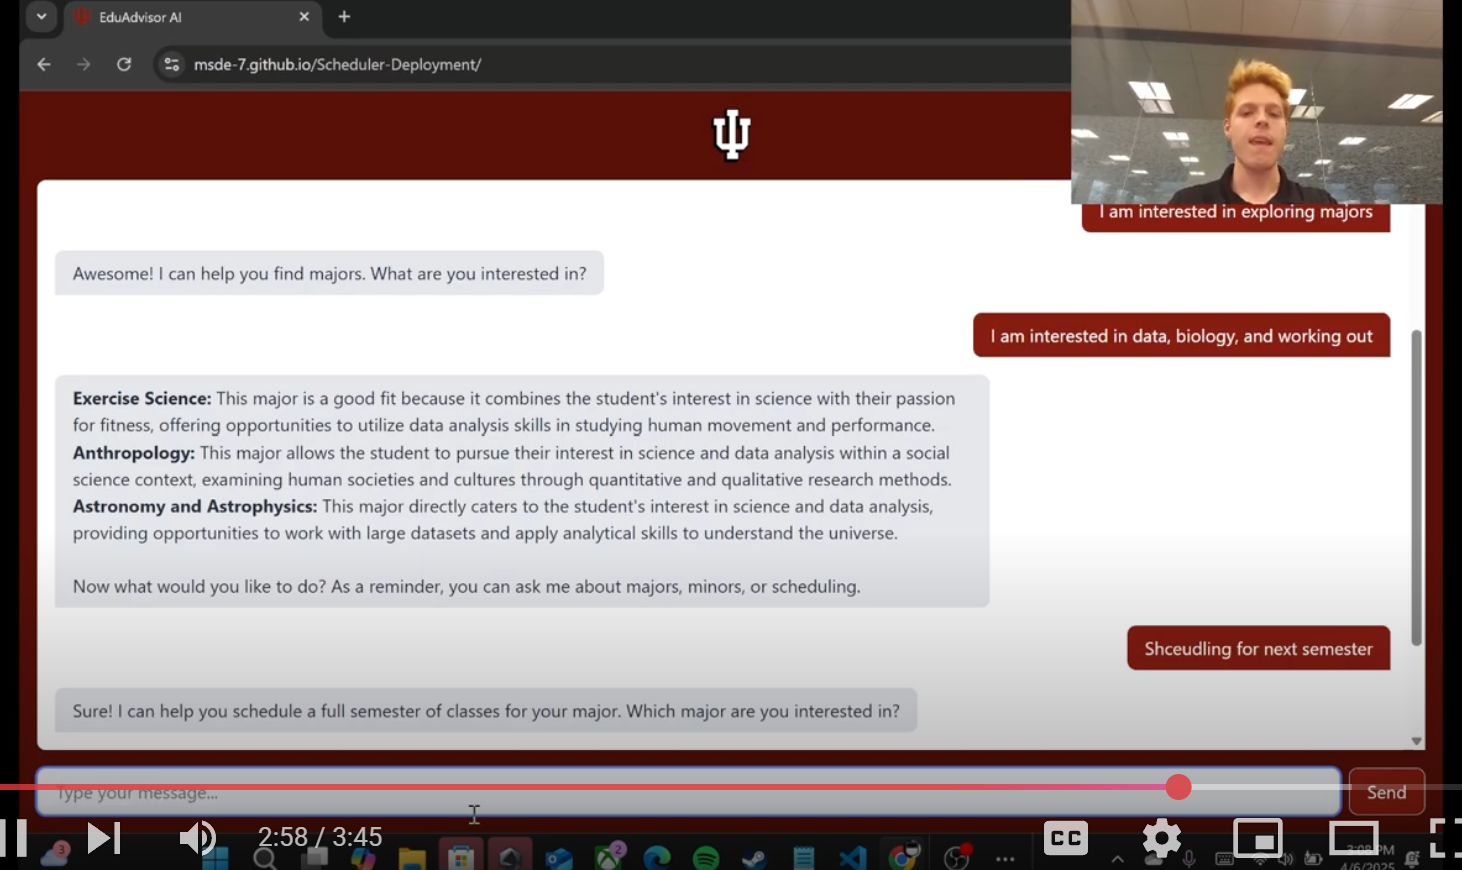Open the Copilot icon in taskbar

pos(363,858)
